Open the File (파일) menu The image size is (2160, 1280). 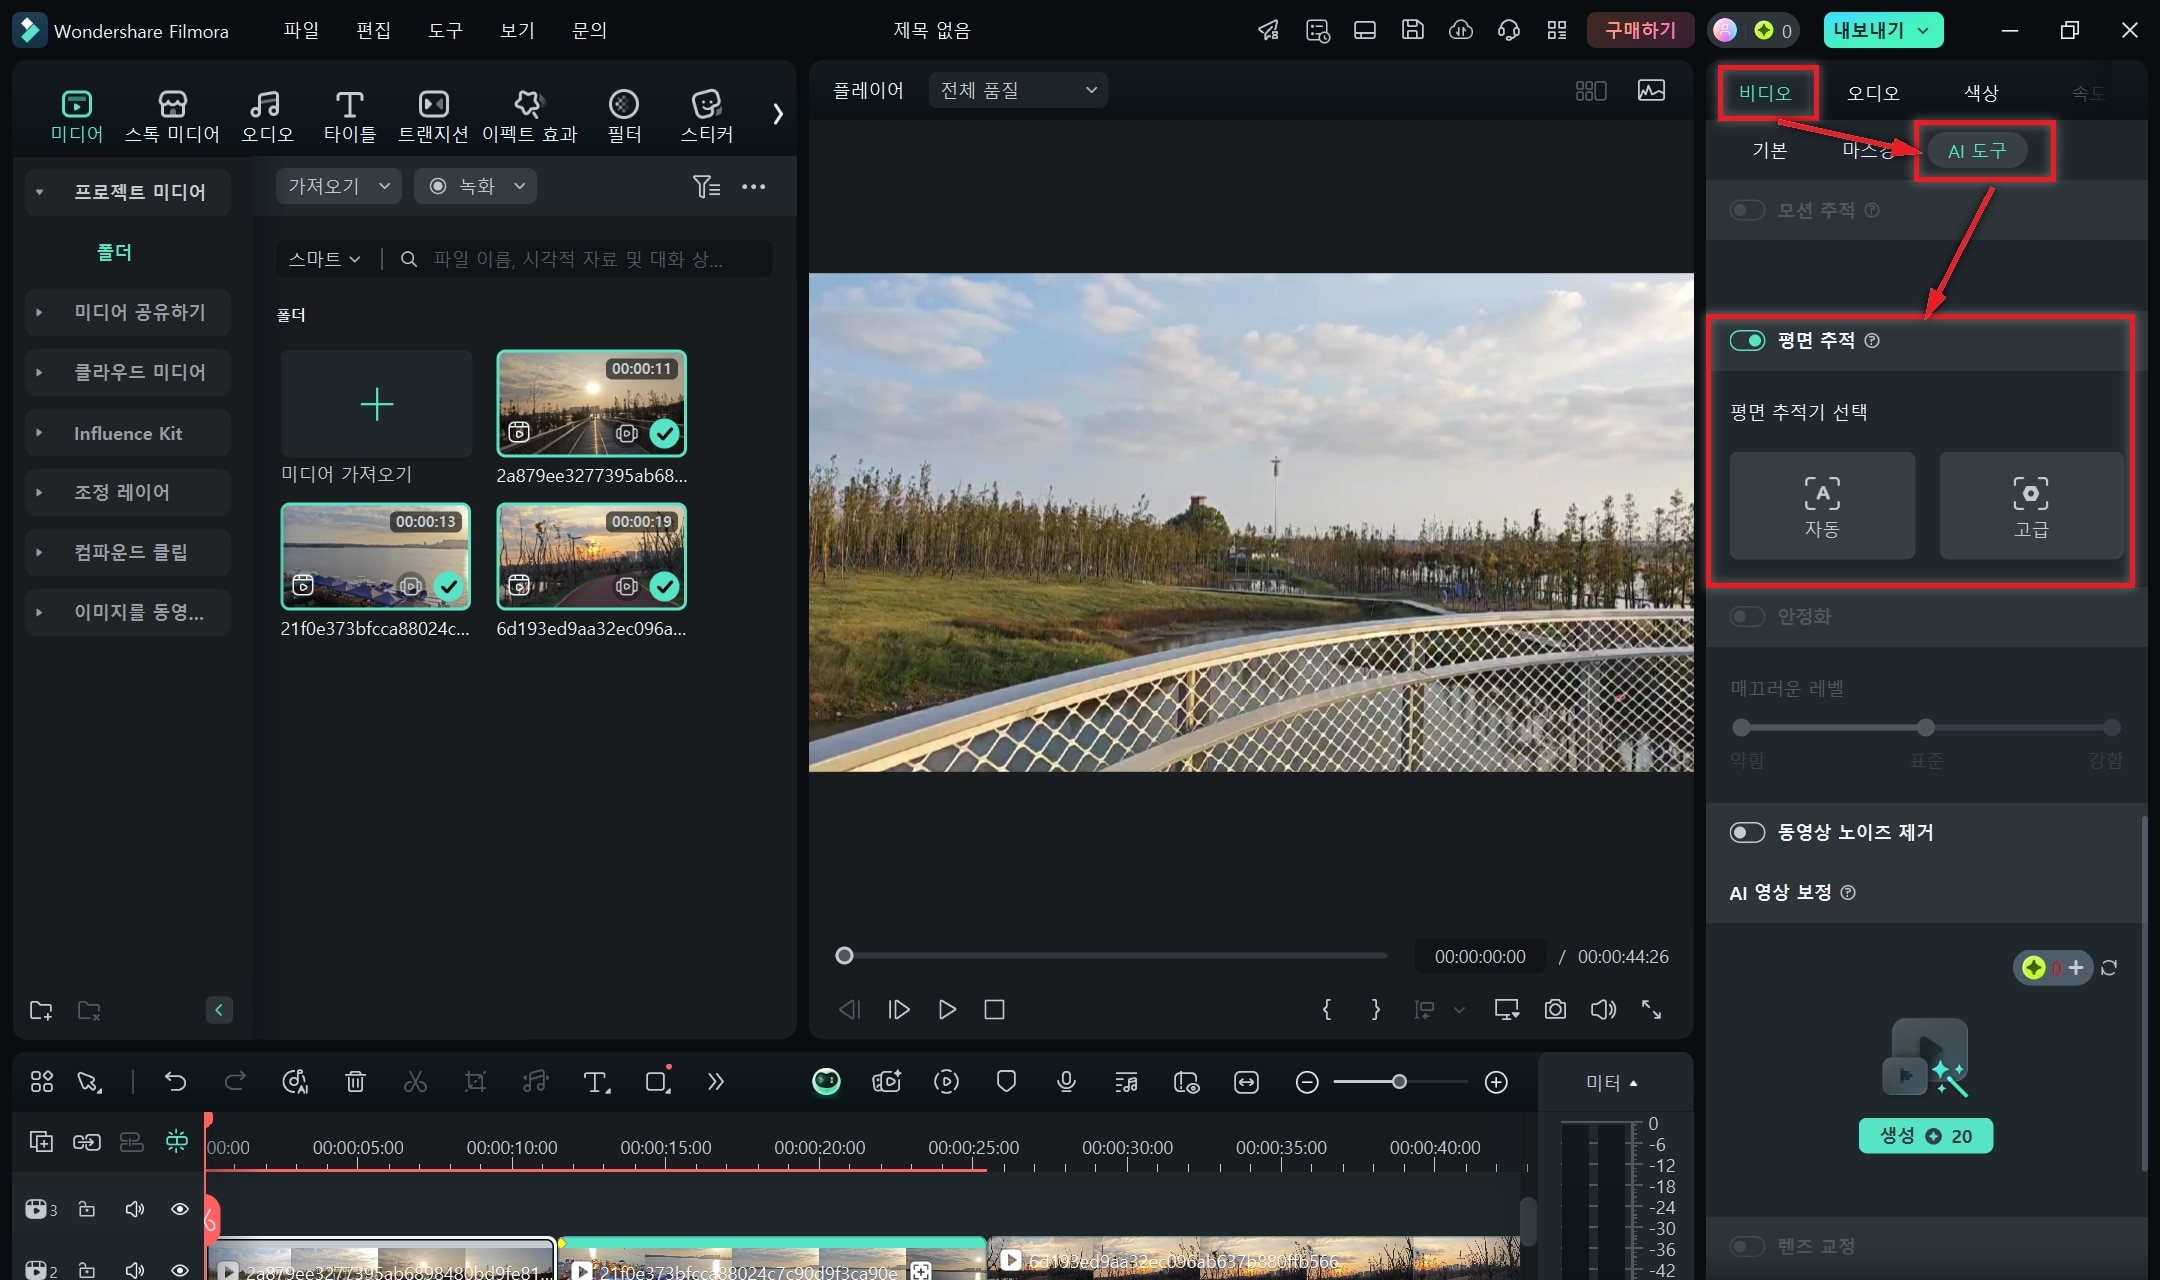coord(301,30)
